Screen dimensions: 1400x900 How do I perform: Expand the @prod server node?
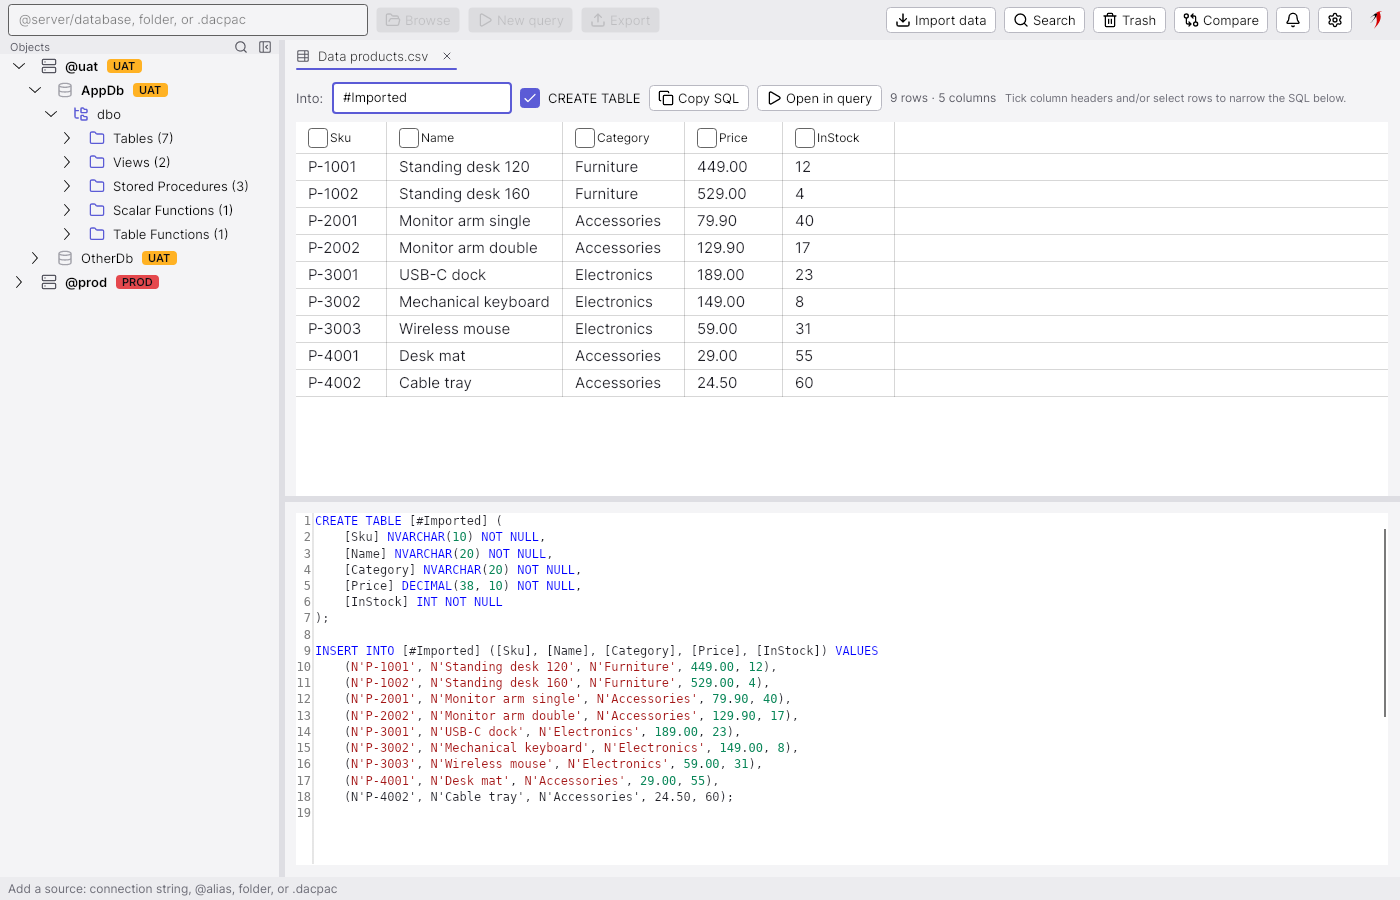(19, 282)
